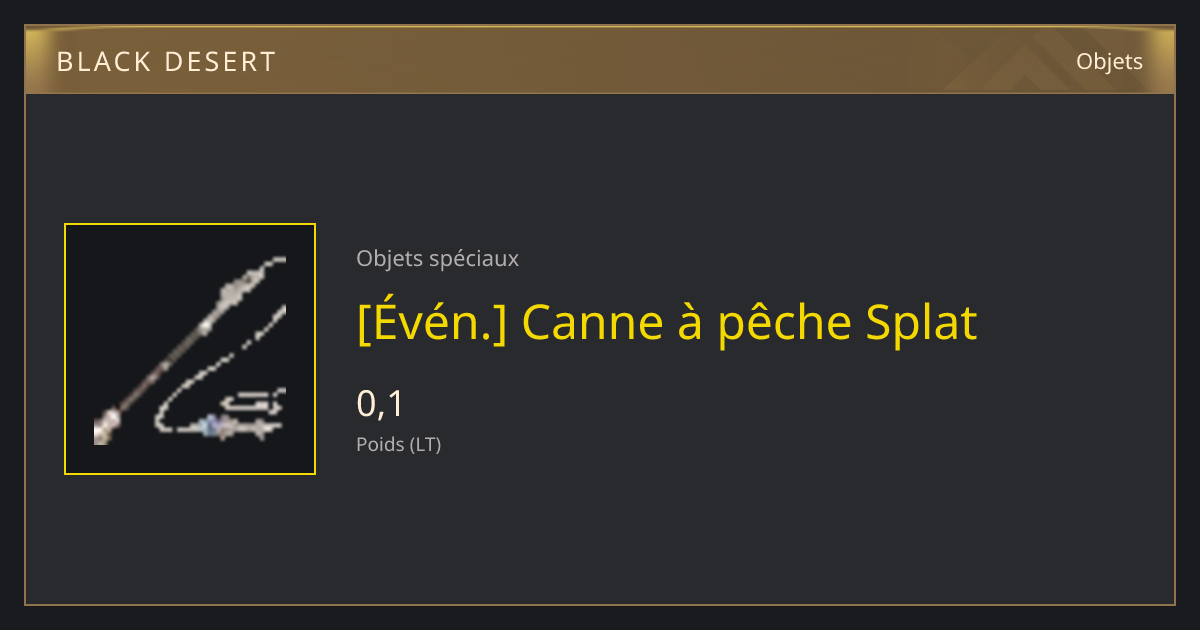
Task: Select the word BLACK in the header
Action: pos(101,62)
